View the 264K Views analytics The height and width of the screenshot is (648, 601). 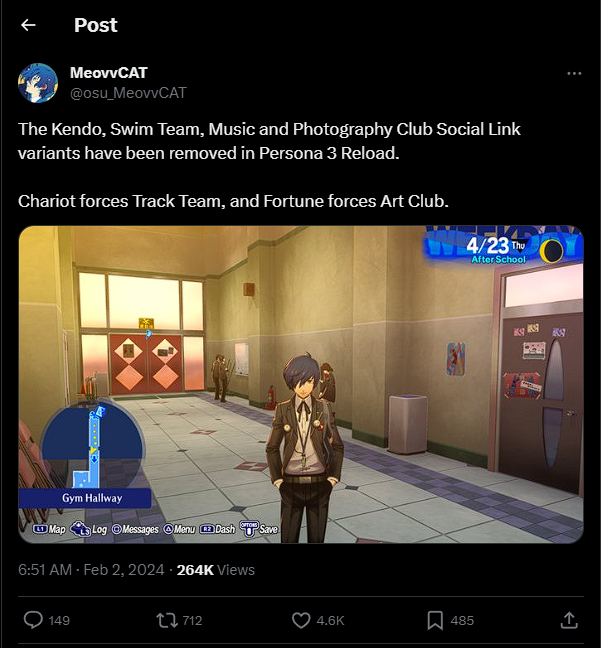coord(216,570)
